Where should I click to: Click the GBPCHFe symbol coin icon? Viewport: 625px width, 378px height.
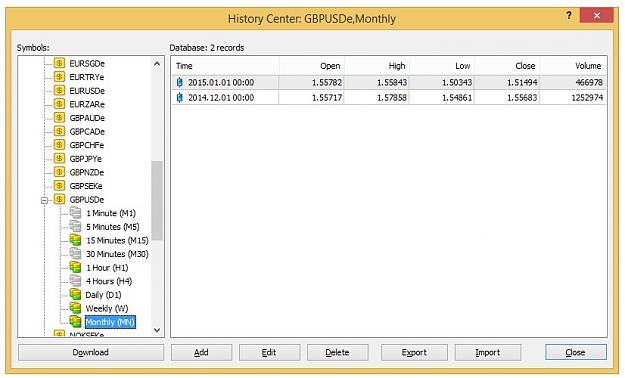(59, 145)
